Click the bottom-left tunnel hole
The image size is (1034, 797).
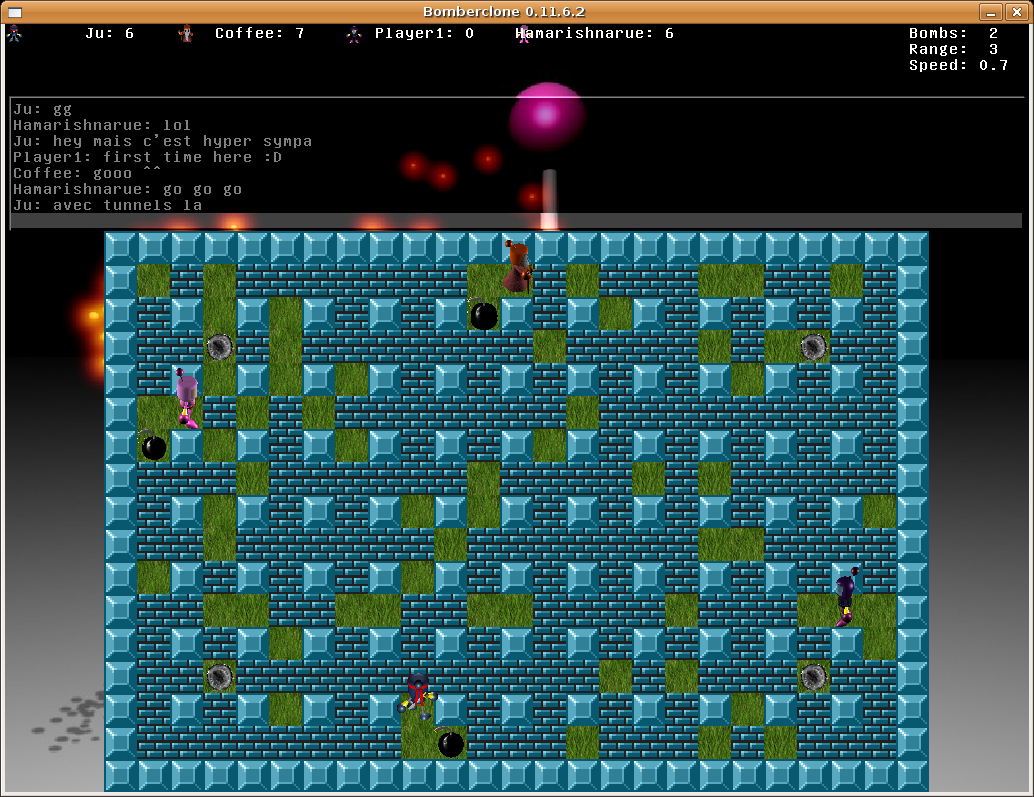pos(220,676)
